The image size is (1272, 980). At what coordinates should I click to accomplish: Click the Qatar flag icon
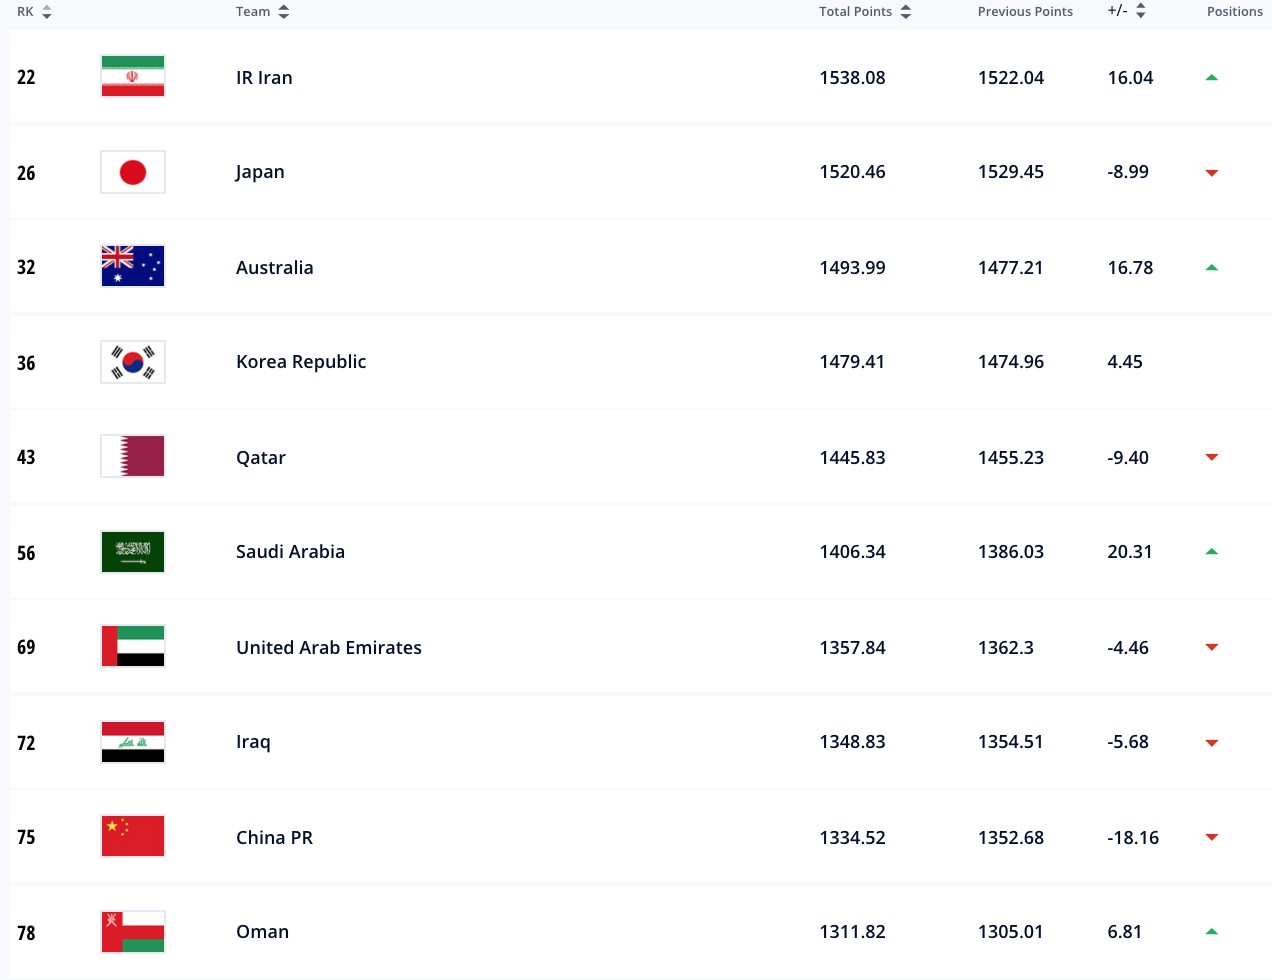pos(133,457)
